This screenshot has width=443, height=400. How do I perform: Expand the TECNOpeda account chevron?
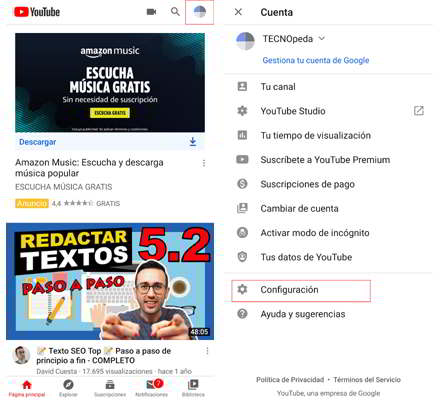click(322, 38)
